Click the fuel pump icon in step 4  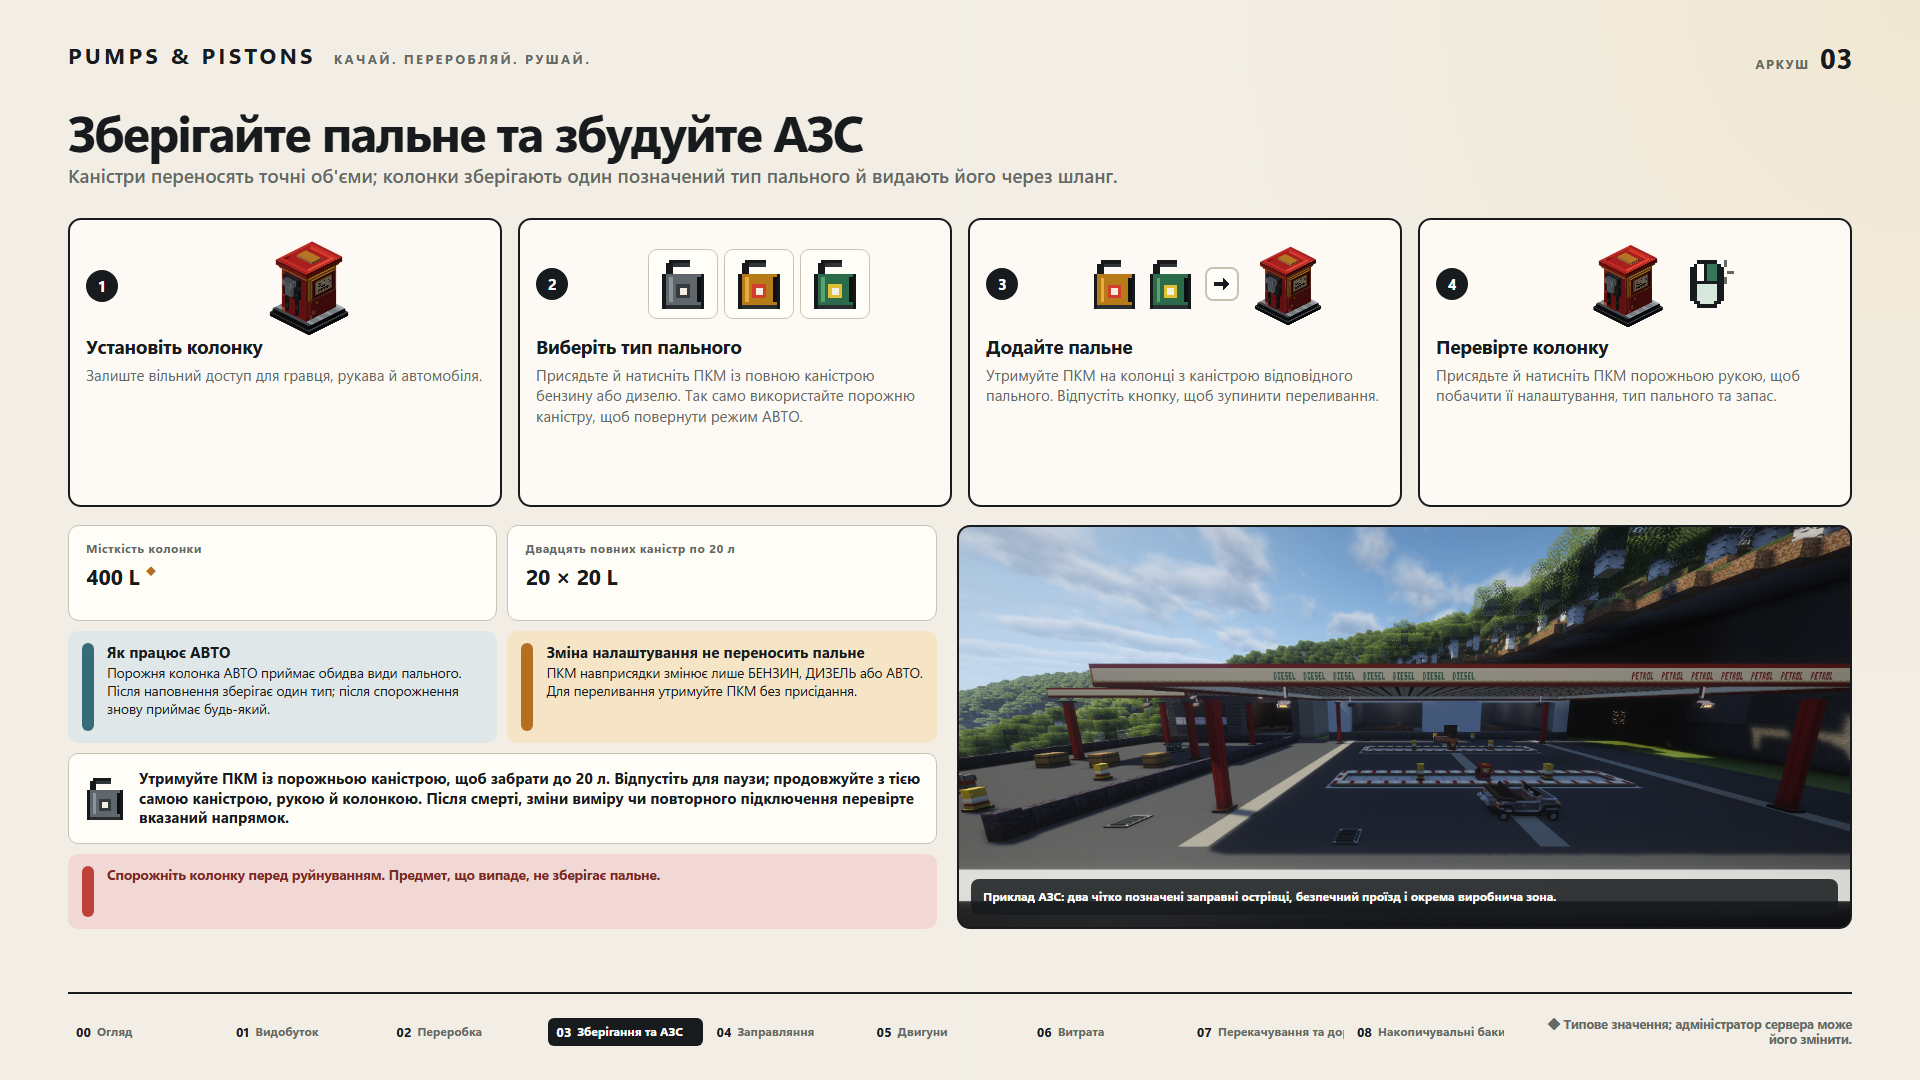click(x=1628, y=285)
